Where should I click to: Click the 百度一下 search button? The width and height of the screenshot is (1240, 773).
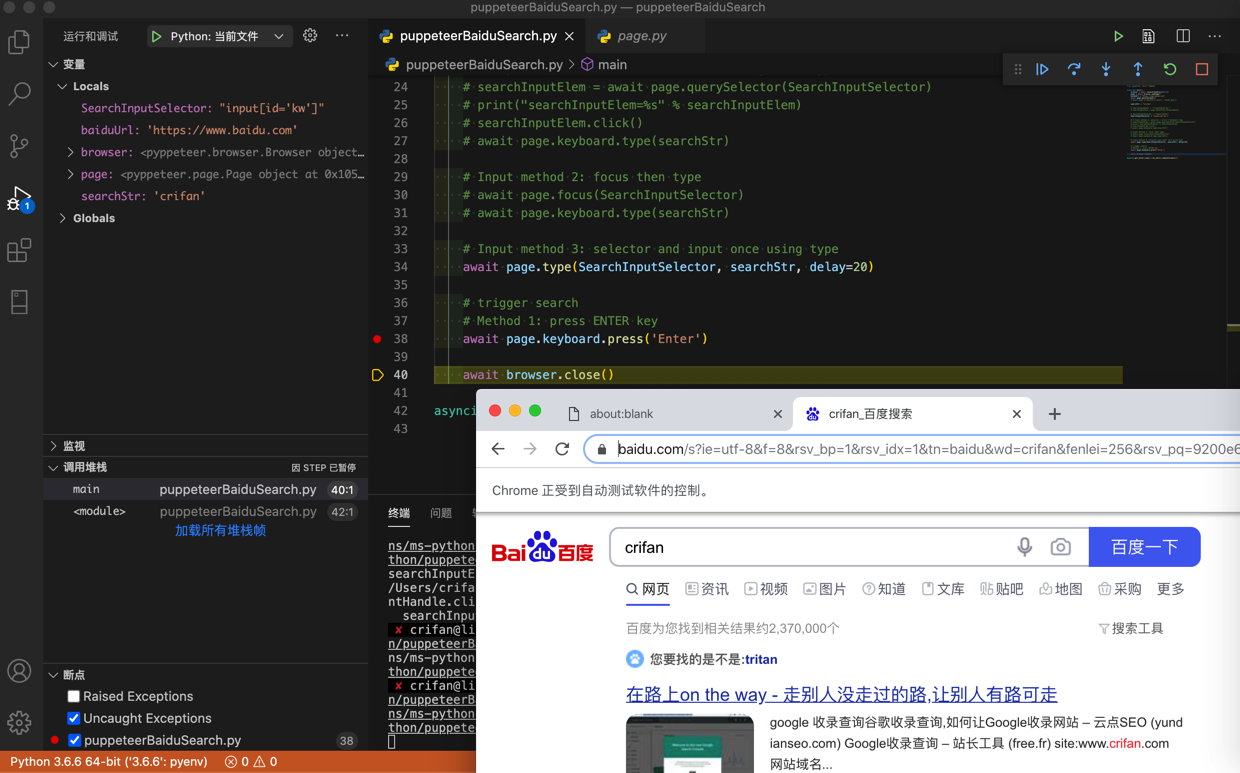pos(1144,547)
